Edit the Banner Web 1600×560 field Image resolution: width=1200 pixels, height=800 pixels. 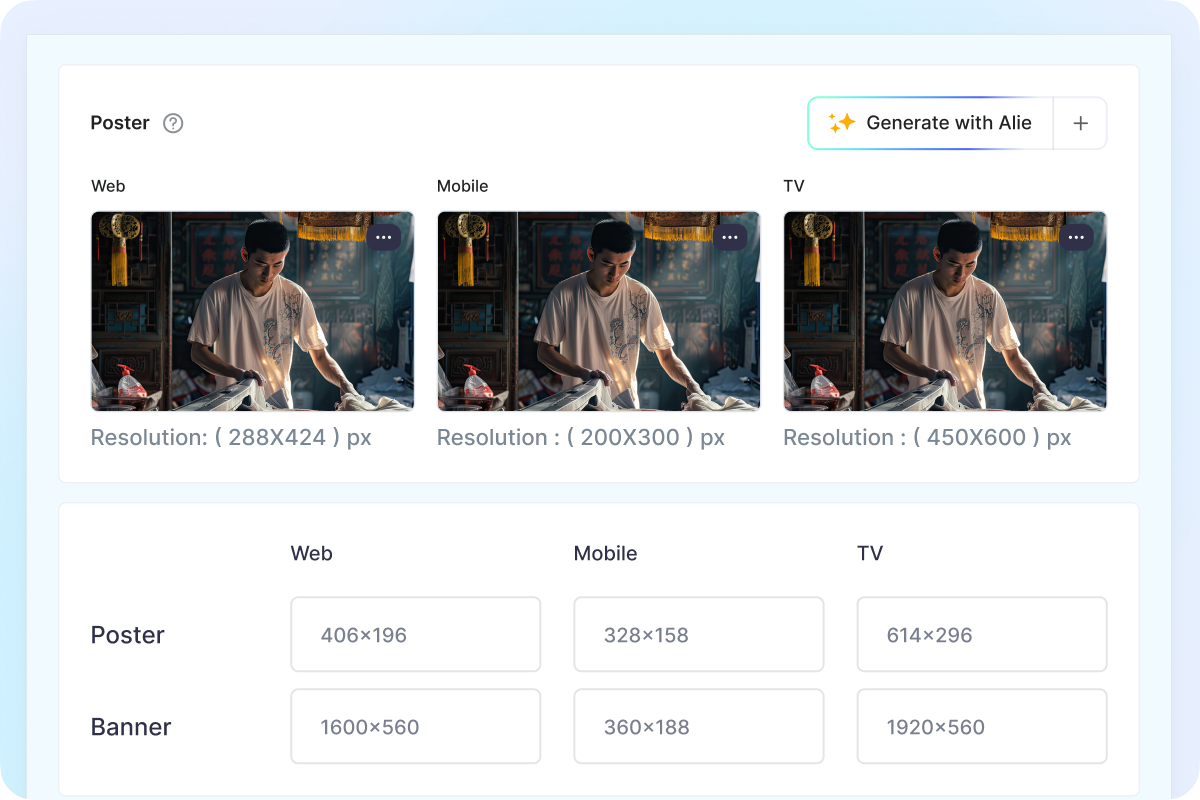415,726
